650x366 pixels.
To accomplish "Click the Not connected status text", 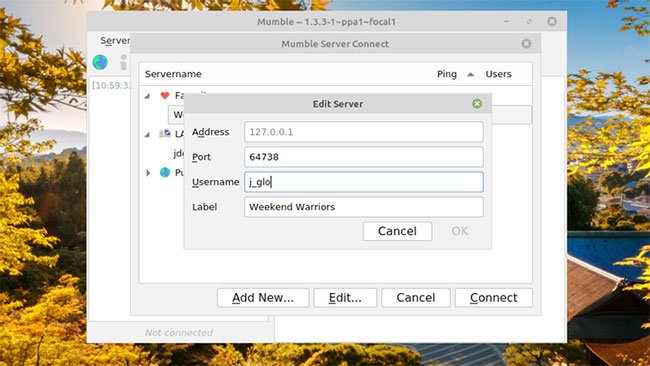I will coord(179,332).
